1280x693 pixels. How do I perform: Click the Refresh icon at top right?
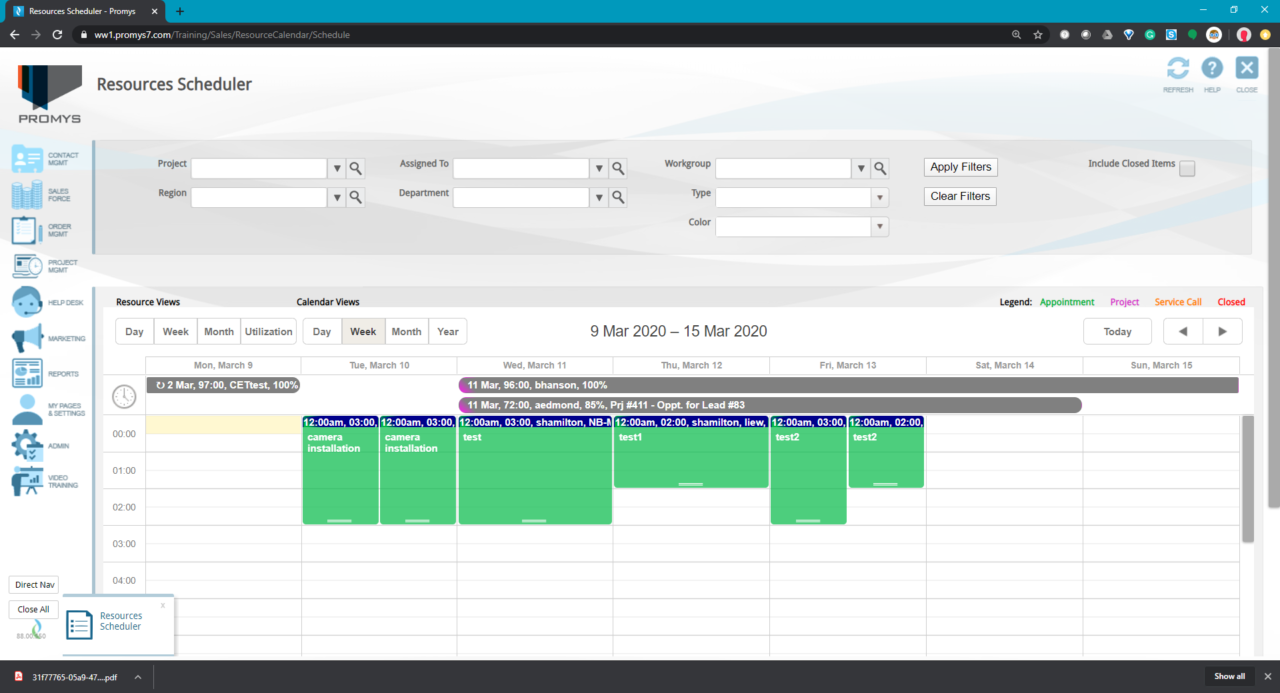coord(1178,68)
